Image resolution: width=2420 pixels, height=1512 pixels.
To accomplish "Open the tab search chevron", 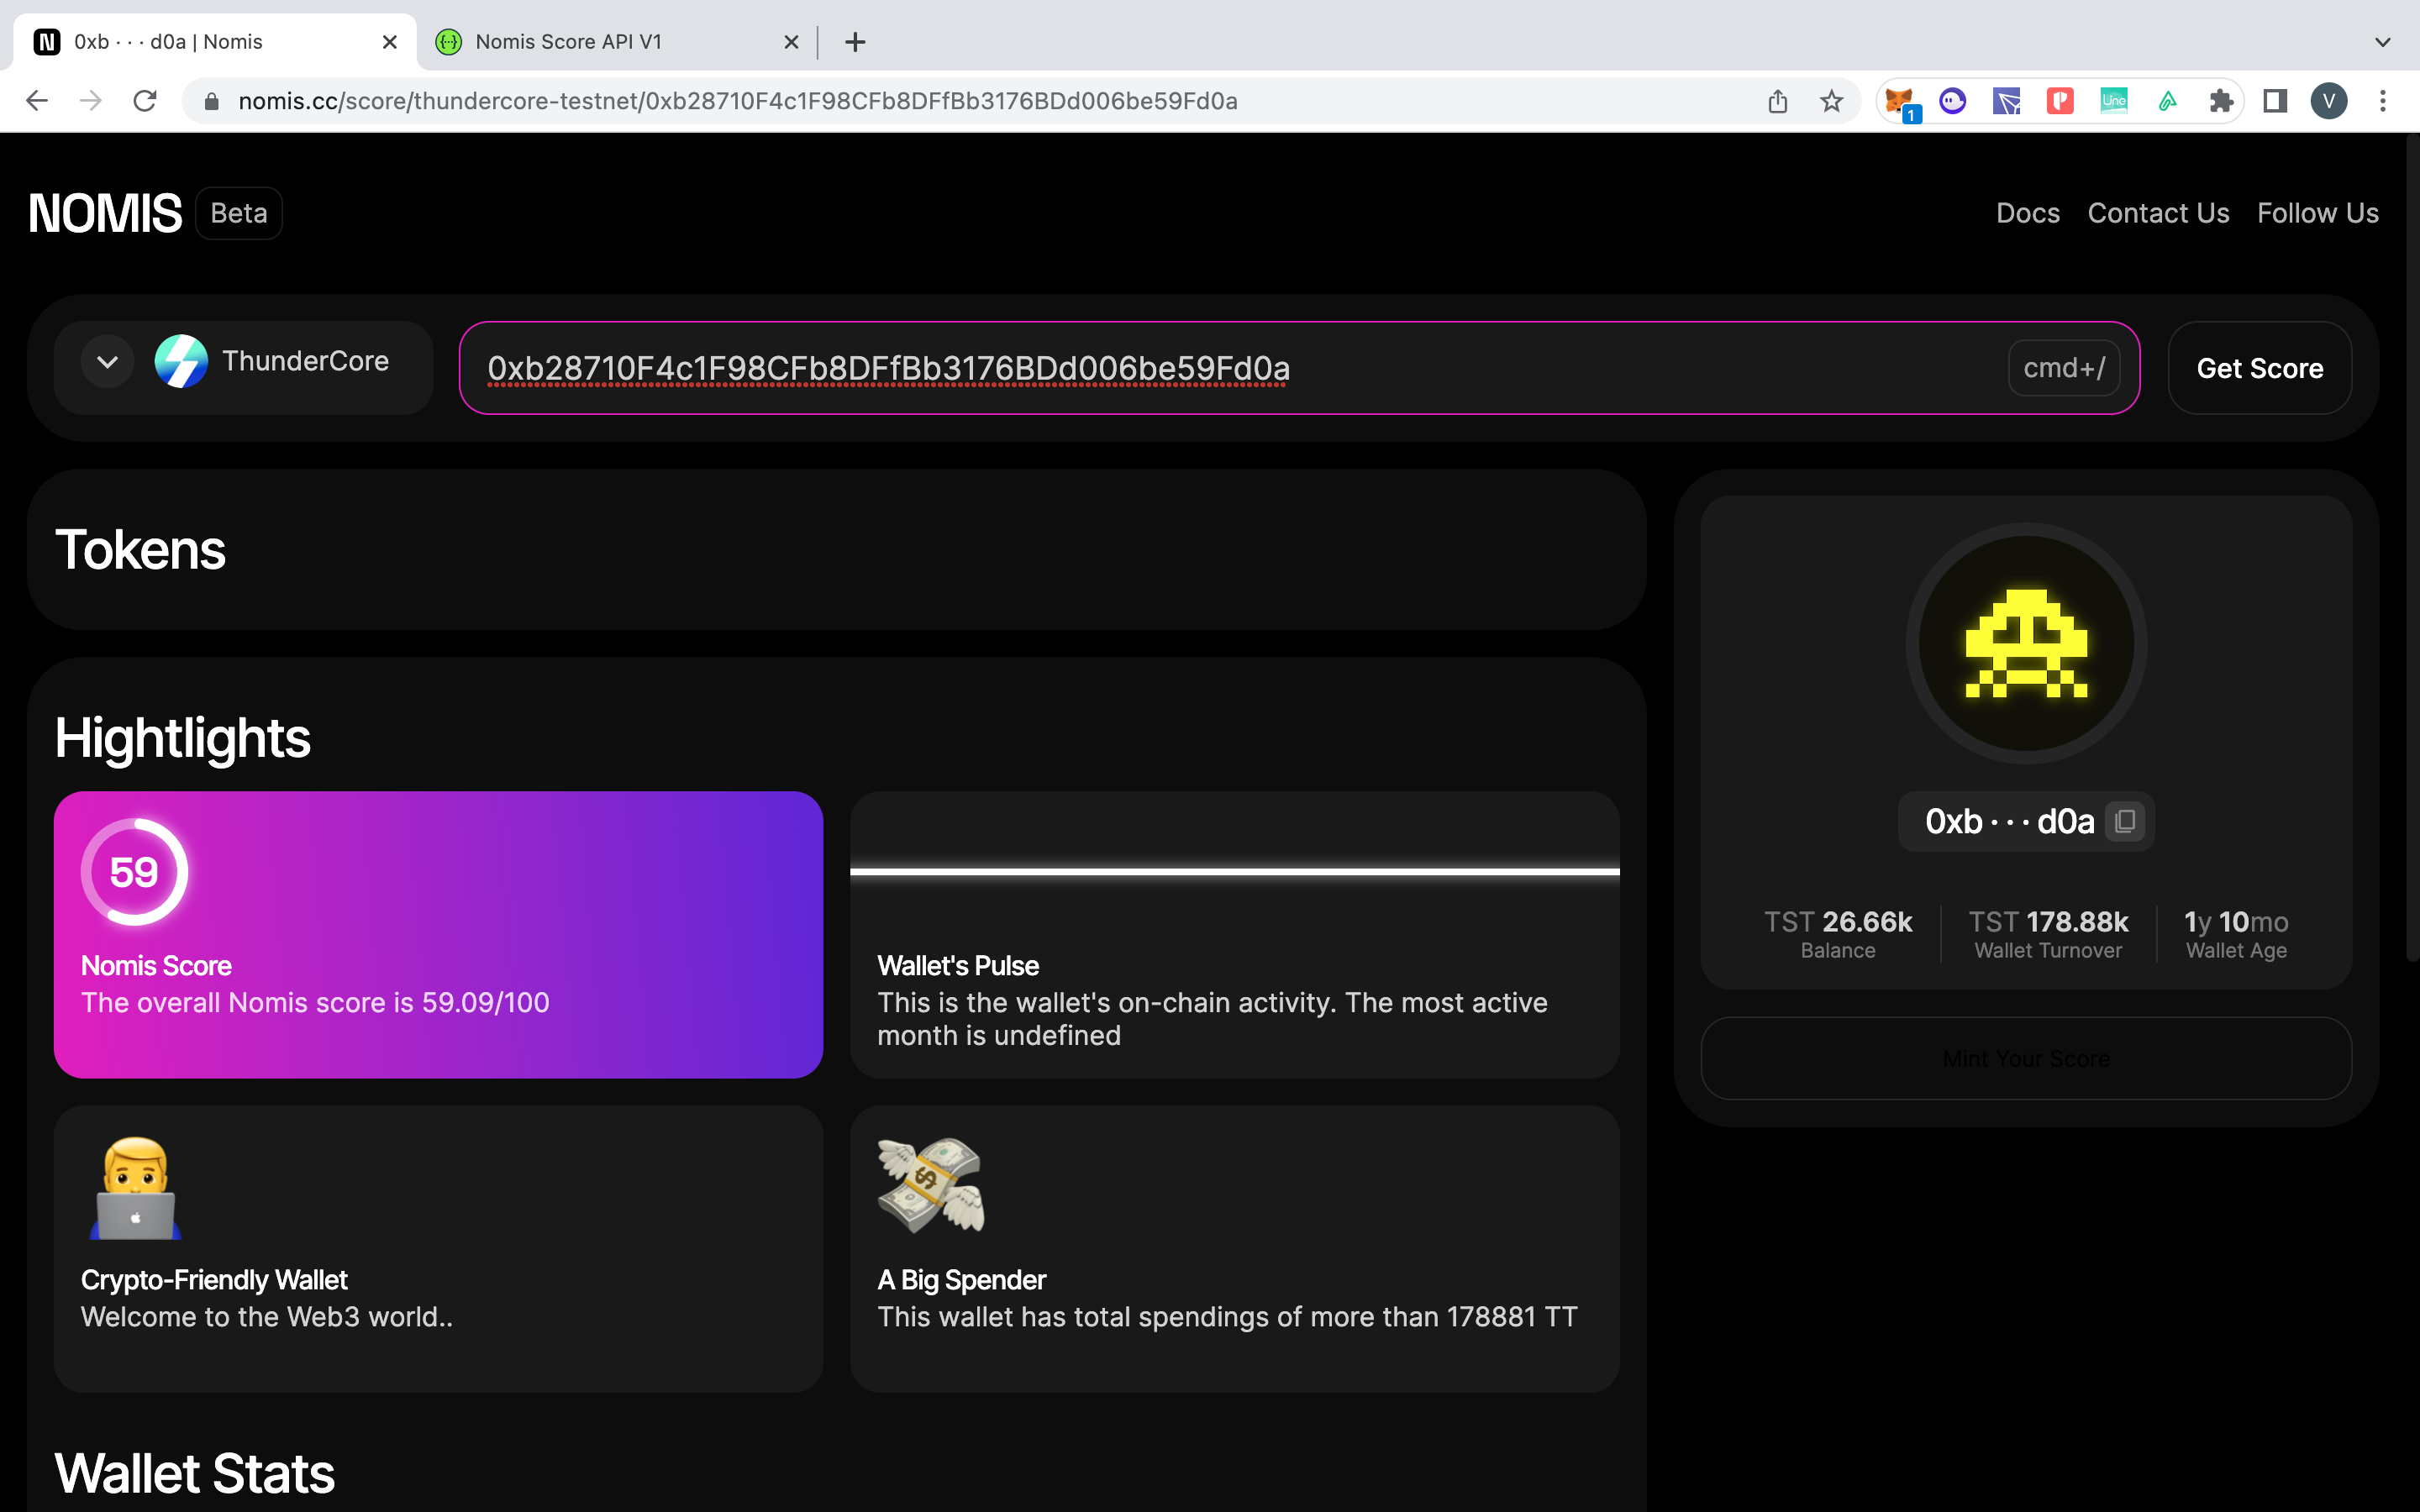I will [x=2382, y=42].
